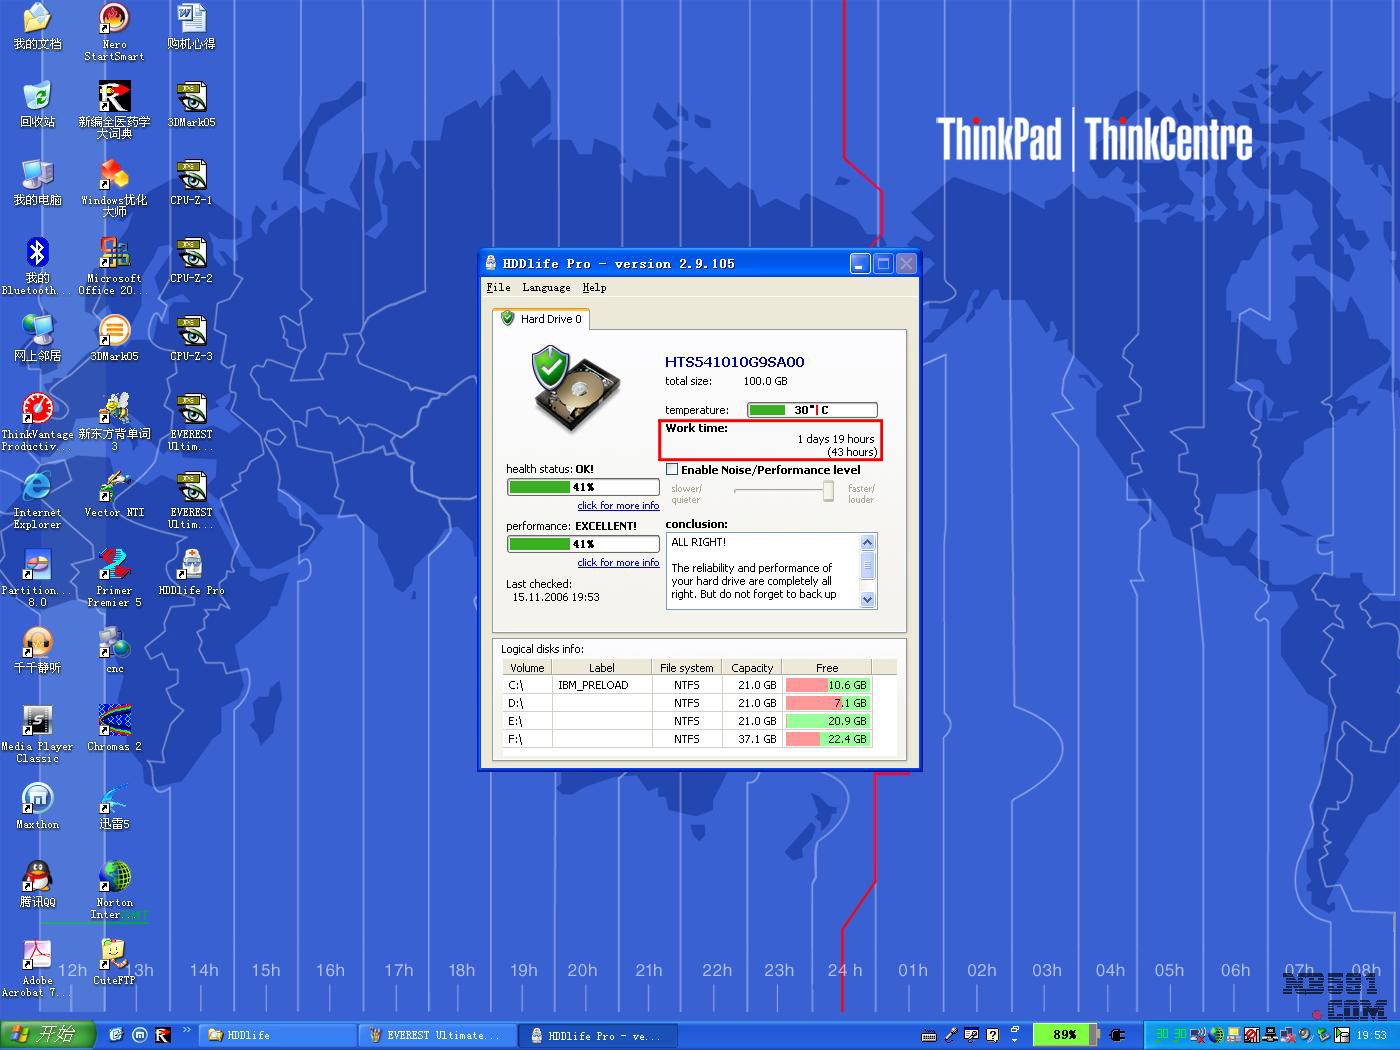Click health status 'click for more info' link
The height and width of the screenshot is (1050, 1400).
click(618, 506)
